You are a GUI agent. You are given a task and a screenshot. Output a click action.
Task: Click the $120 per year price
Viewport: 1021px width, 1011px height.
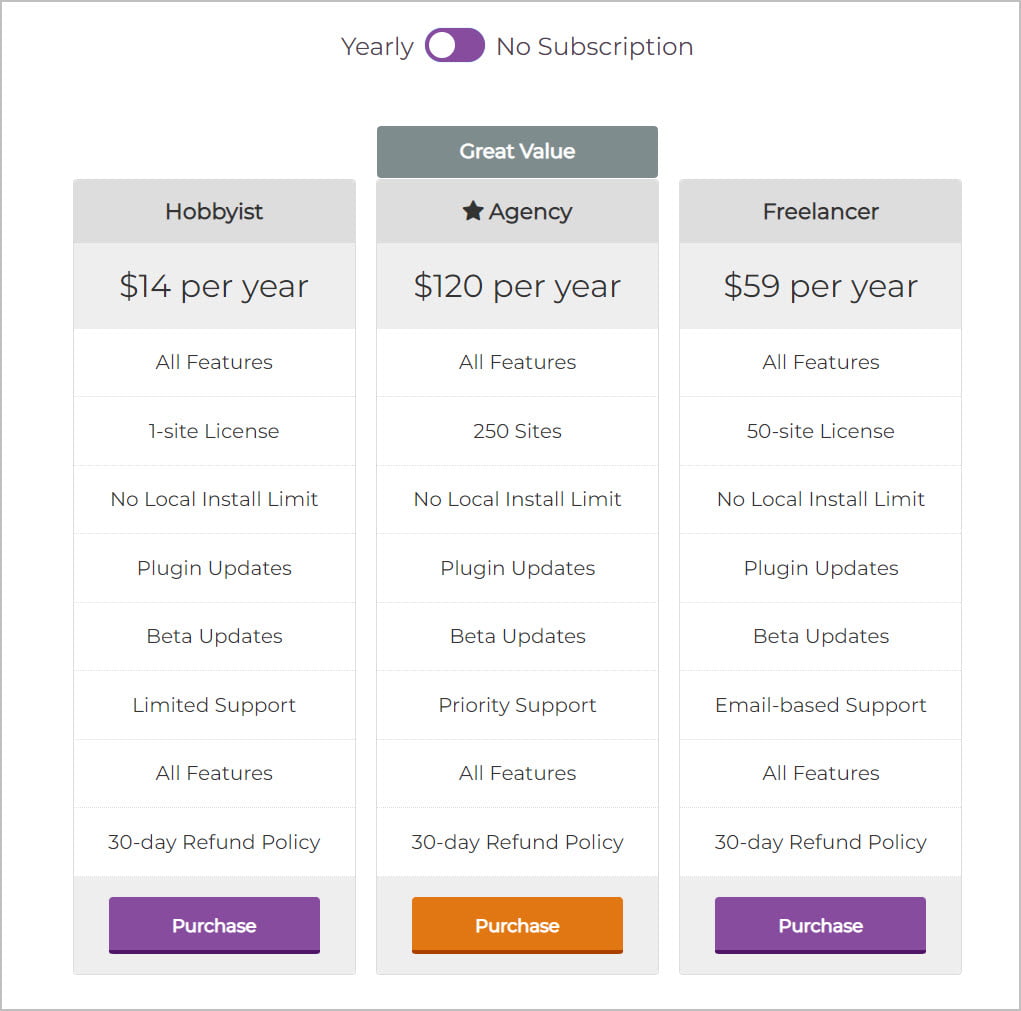pyautogui.click(x=517, y=286)
